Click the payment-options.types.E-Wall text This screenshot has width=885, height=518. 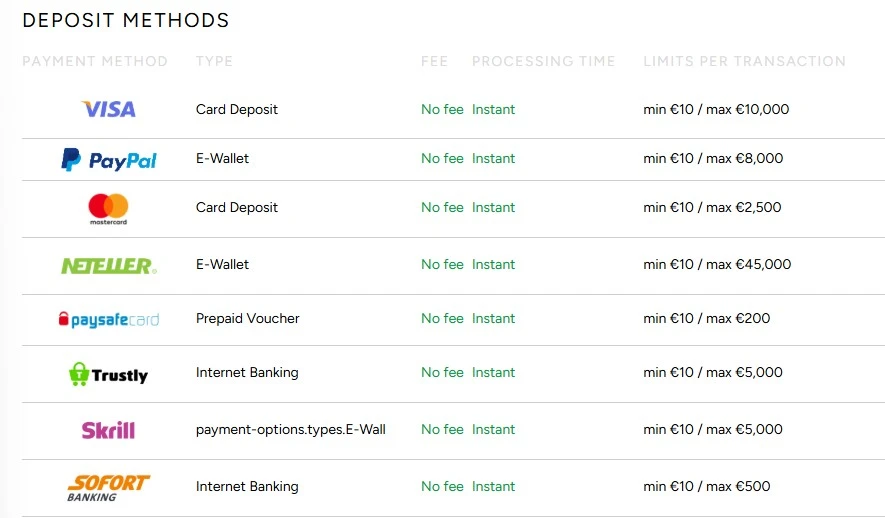[290, 429]
